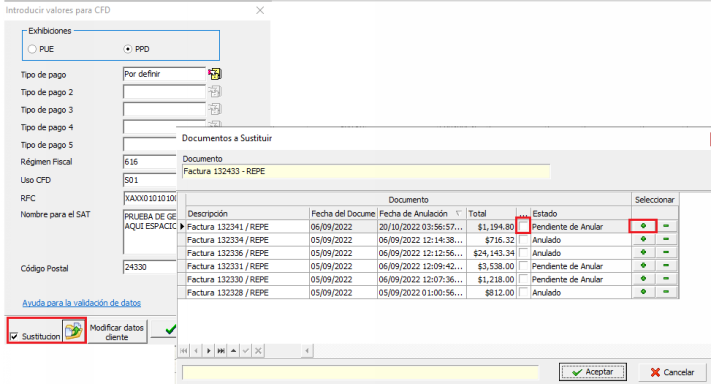This screenshot has width=712, height=385.
Task: Remove Factura 132336 with minus button
Action: pyautogui.click(x=666, y=252)
